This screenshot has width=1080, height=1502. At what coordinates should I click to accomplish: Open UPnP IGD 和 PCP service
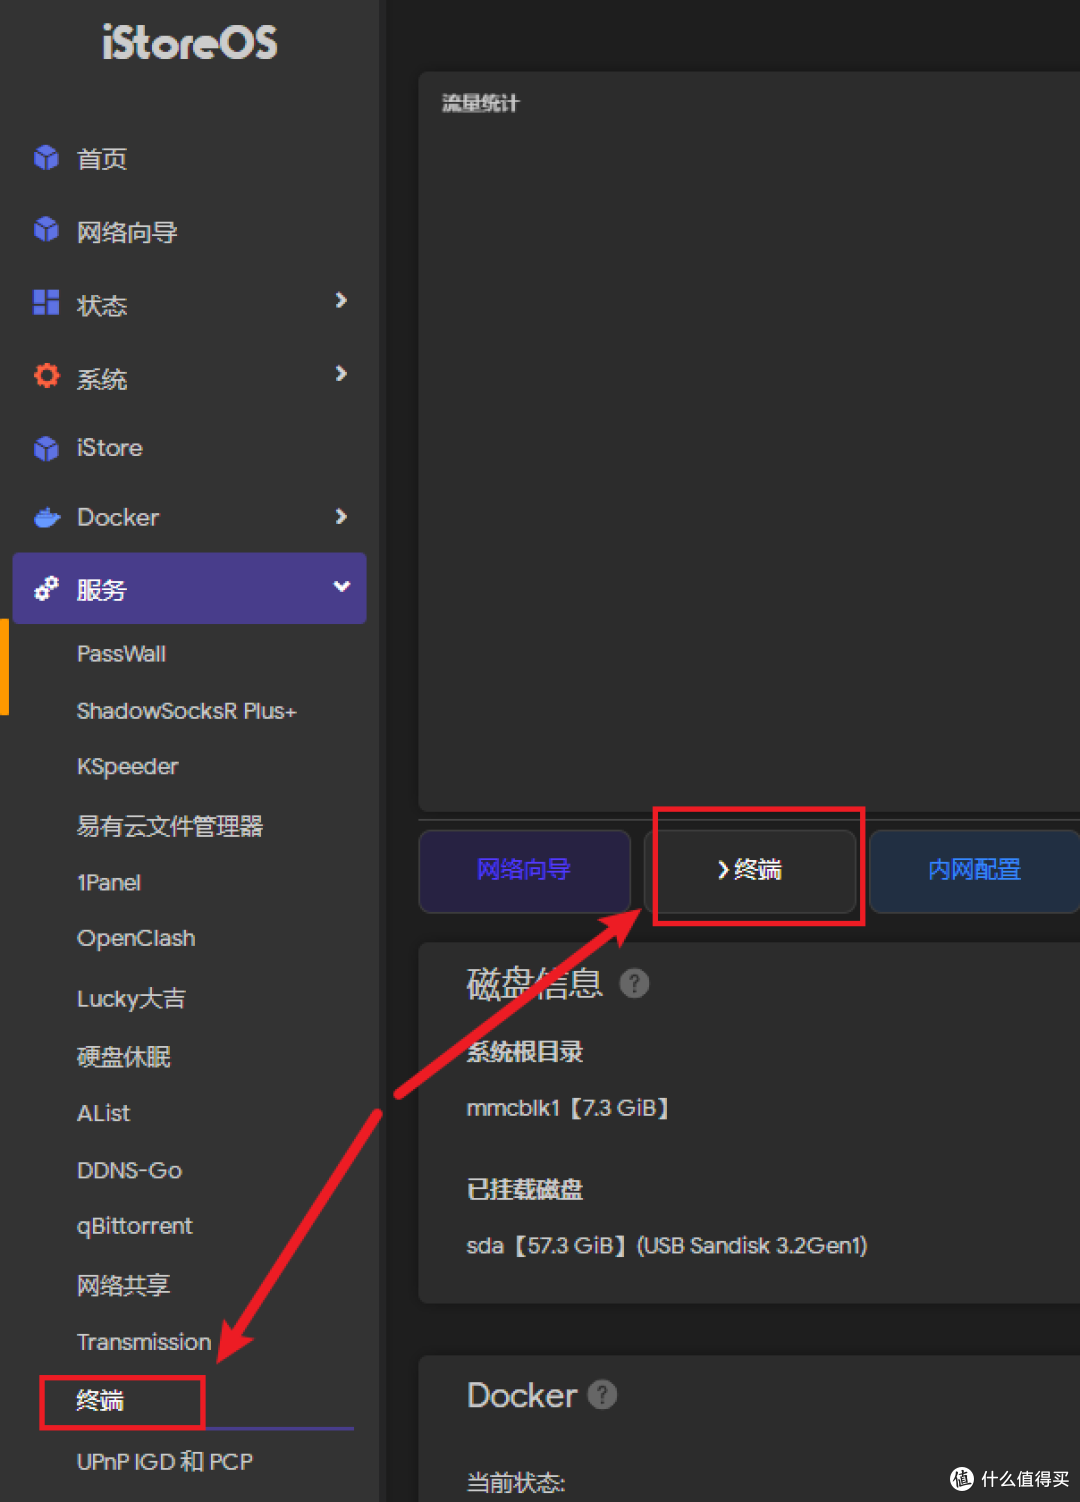click(x=165, y=1462)
